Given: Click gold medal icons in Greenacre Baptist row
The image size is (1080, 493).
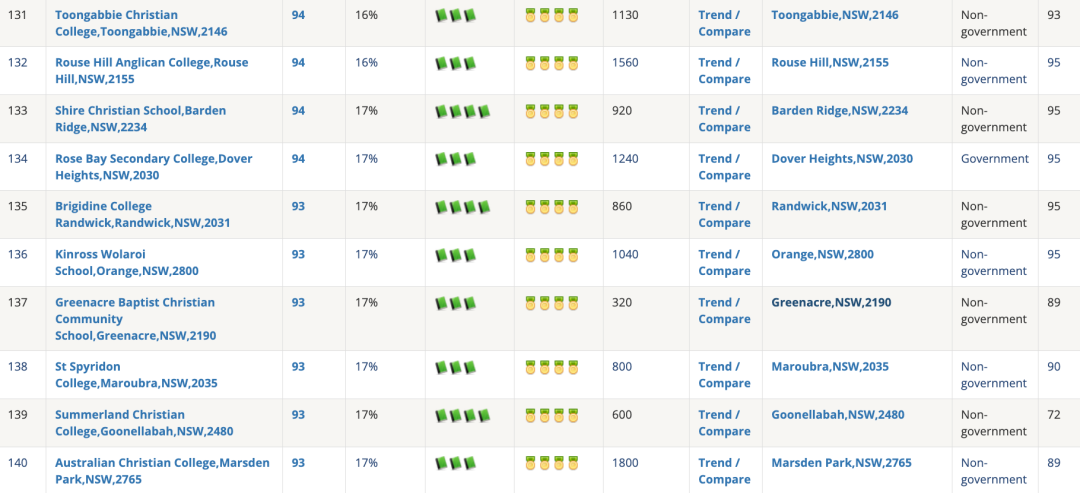Looking at the screenshot, I should point(552,303).
